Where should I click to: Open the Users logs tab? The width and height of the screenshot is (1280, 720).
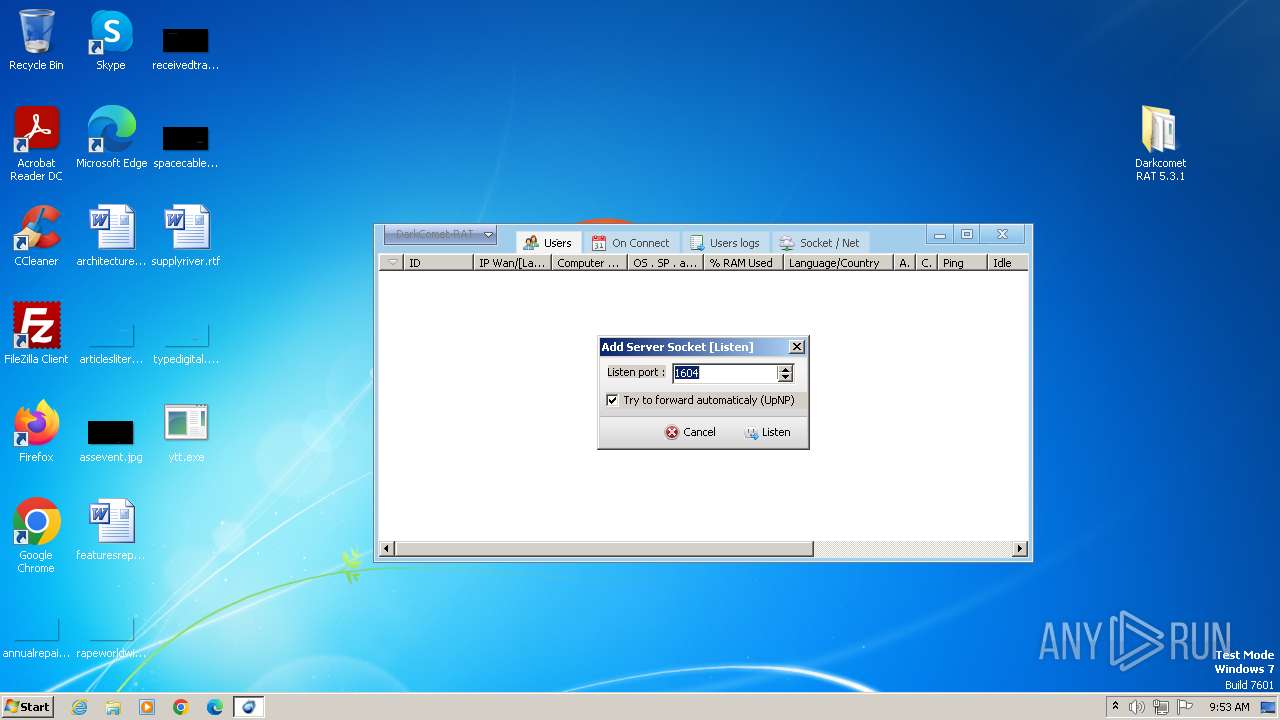pos(725,243)
